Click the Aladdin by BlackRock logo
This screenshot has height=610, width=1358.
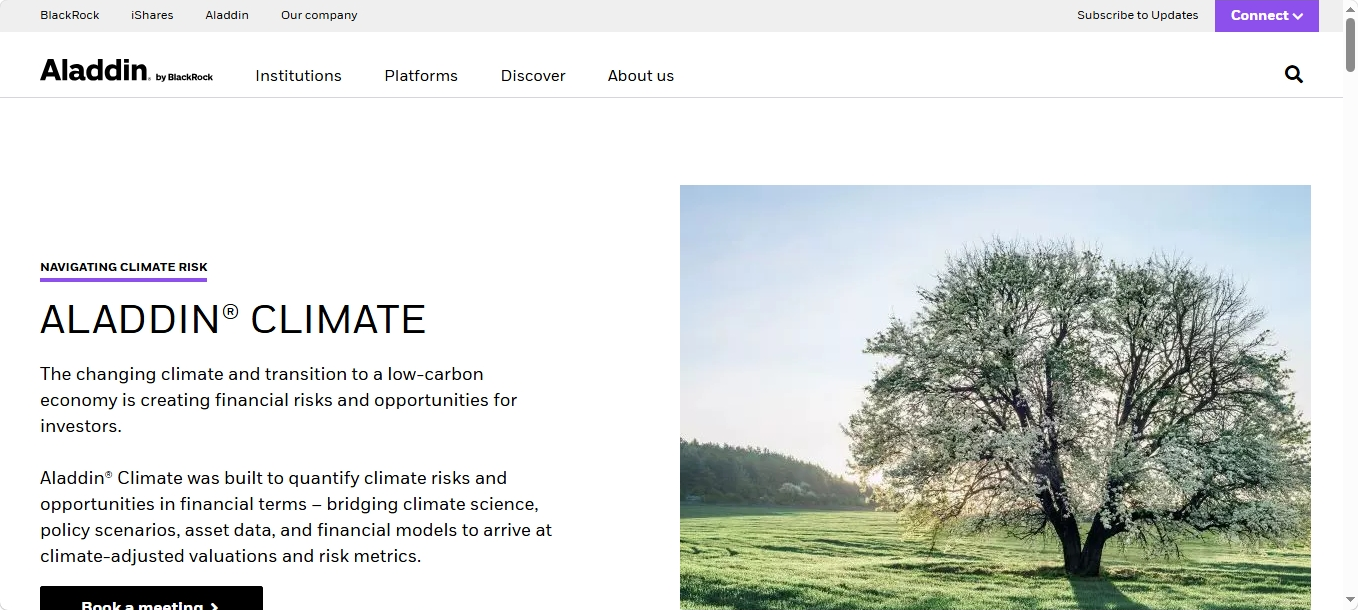[126, 71]
